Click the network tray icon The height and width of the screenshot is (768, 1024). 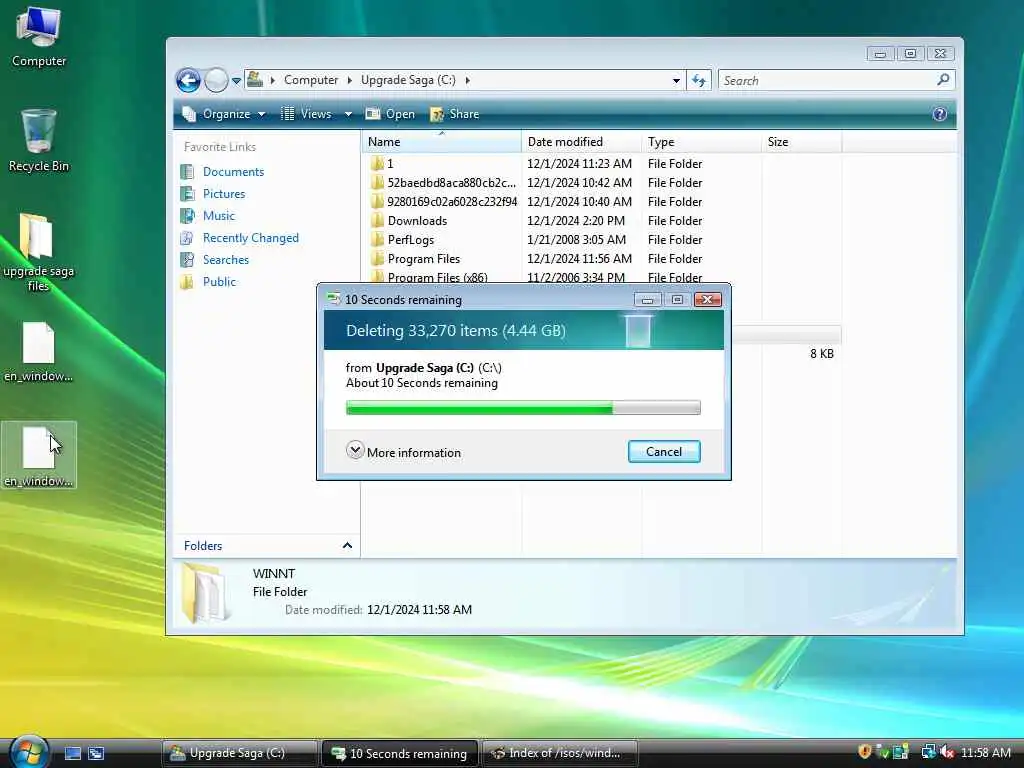[928, 752]
